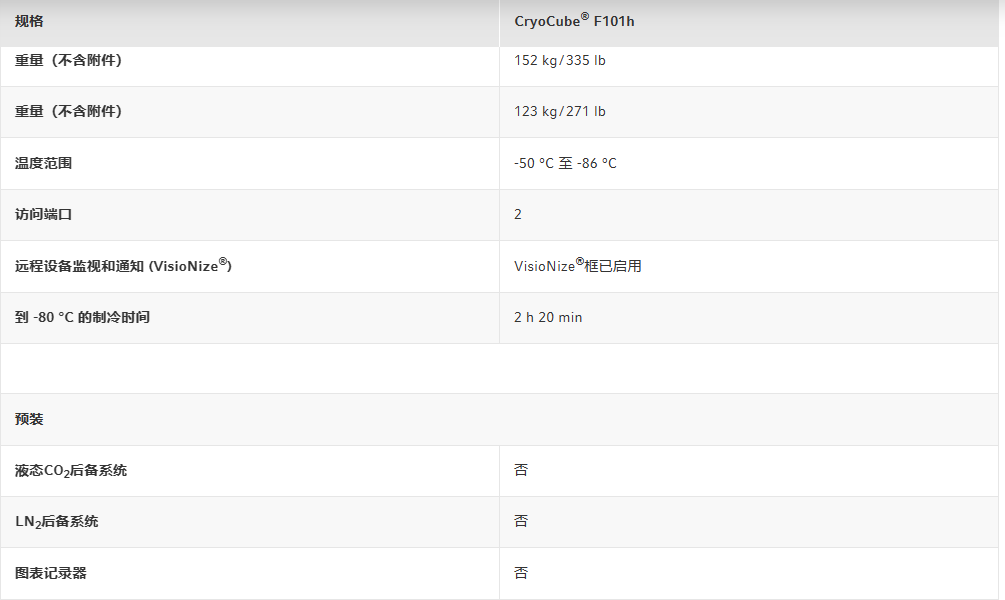Select the 123 kg / 271 lb weight value

click(559, 111)
